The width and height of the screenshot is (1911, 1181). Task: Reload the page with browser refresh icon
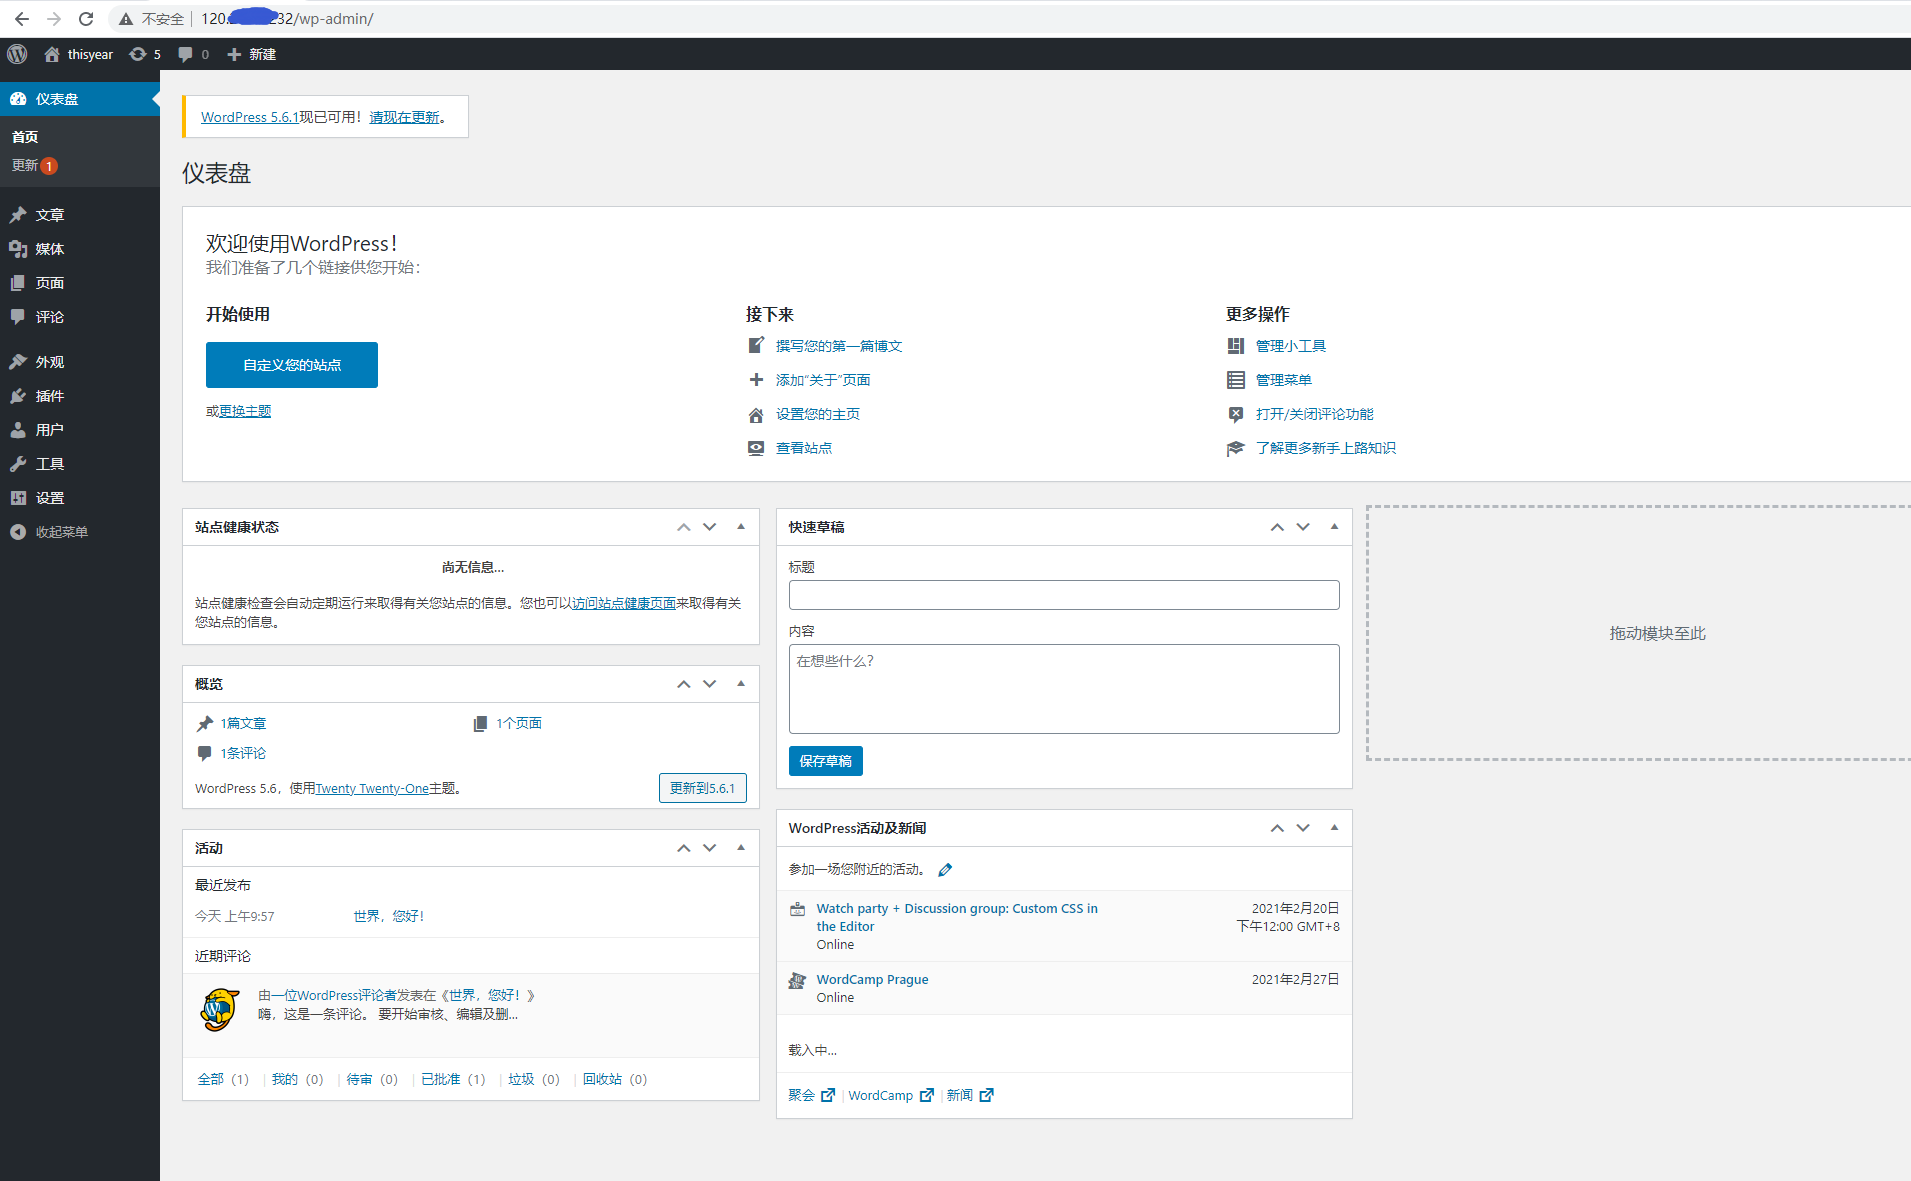coord(86,18)
